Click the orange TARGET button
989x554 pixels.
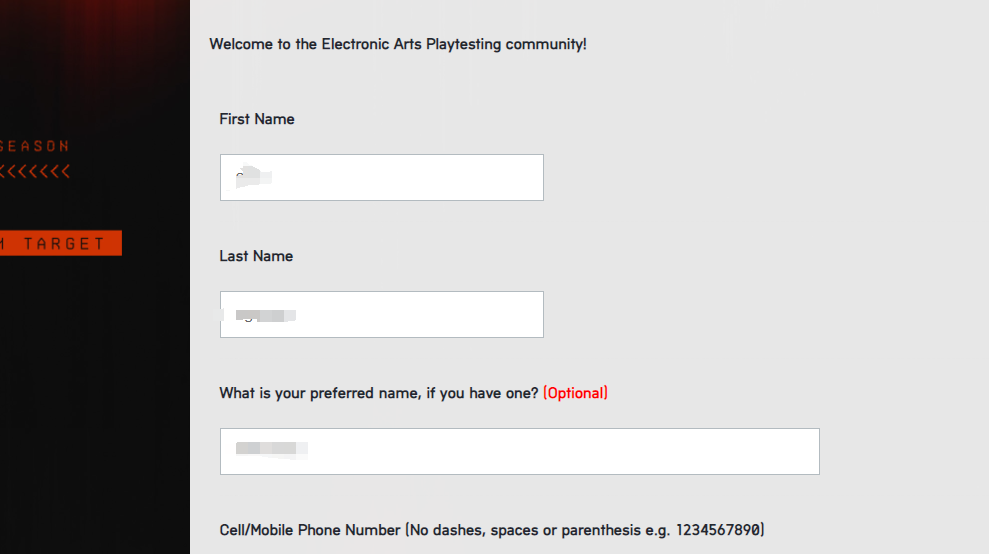pos(61,243)
